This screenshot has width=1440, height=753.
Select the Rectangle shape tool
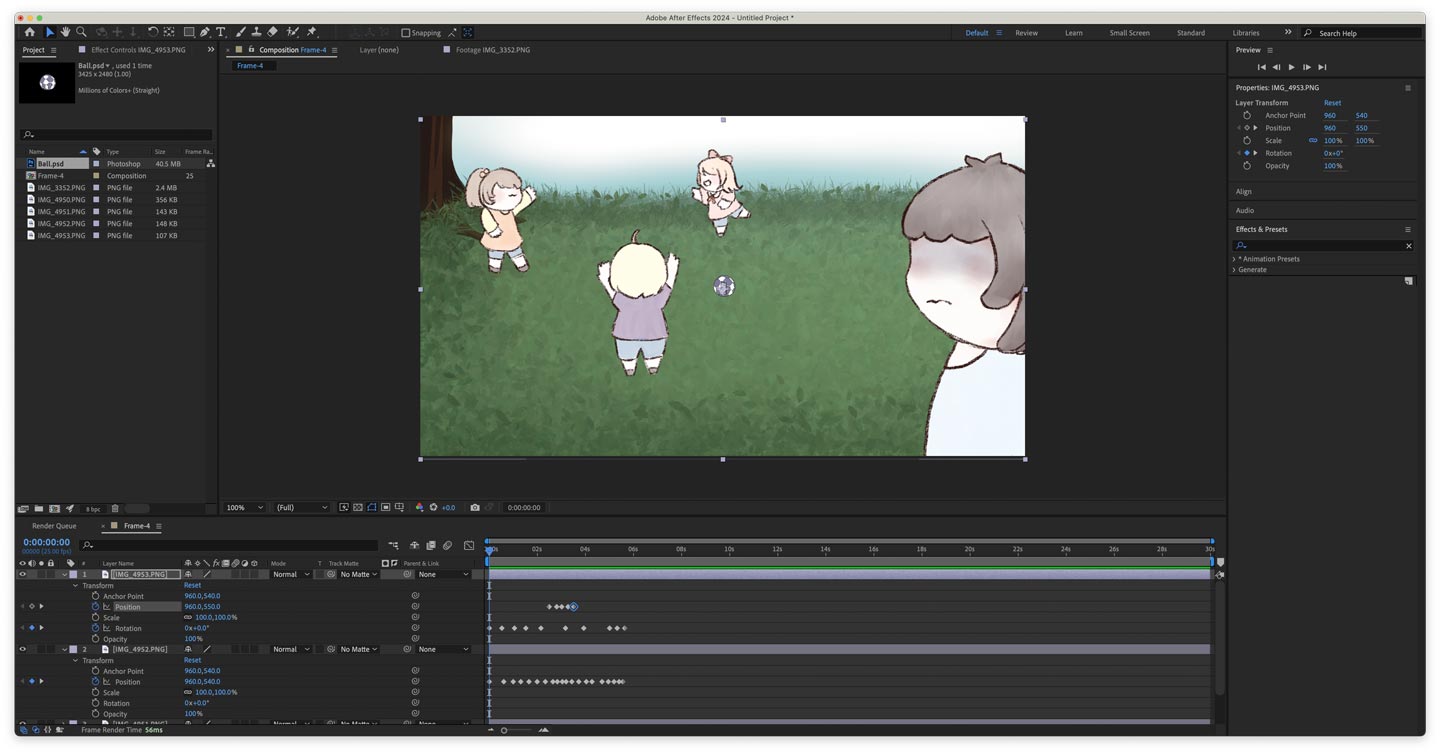tap(188, 32)
